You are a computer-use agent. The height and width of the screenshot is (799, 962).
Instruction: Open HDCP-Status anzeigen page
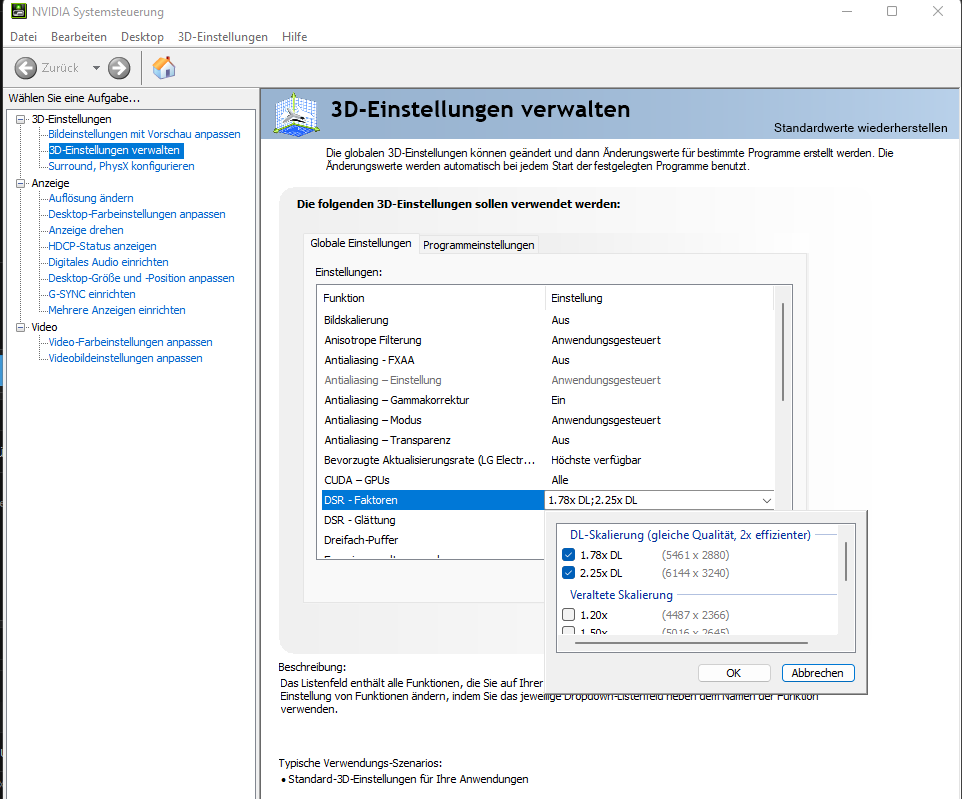tap(102, 245)
